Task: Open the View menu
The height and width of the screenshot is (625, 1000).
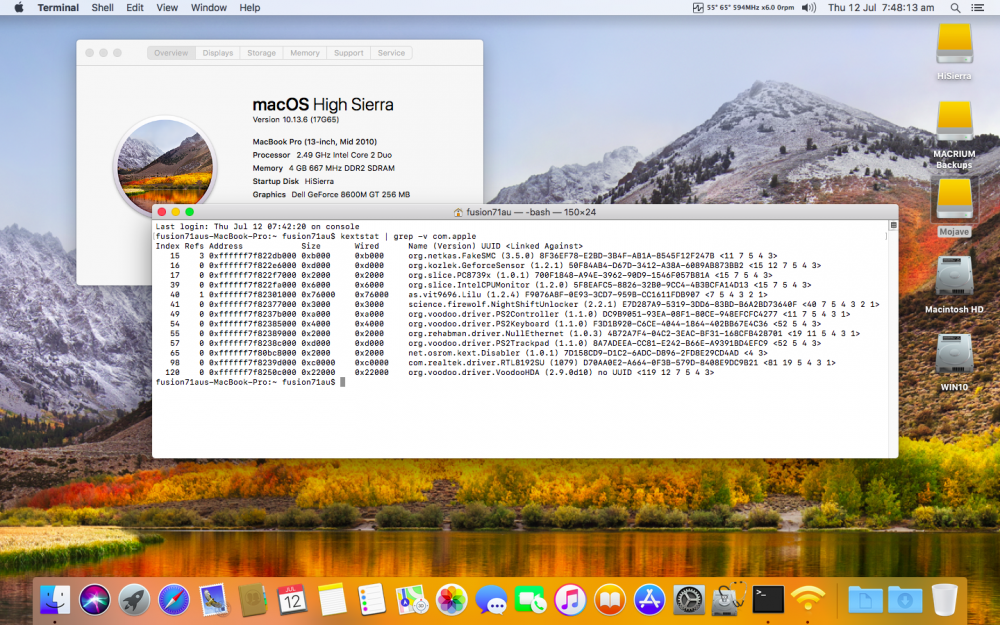Action: click(x=167, y=8)
